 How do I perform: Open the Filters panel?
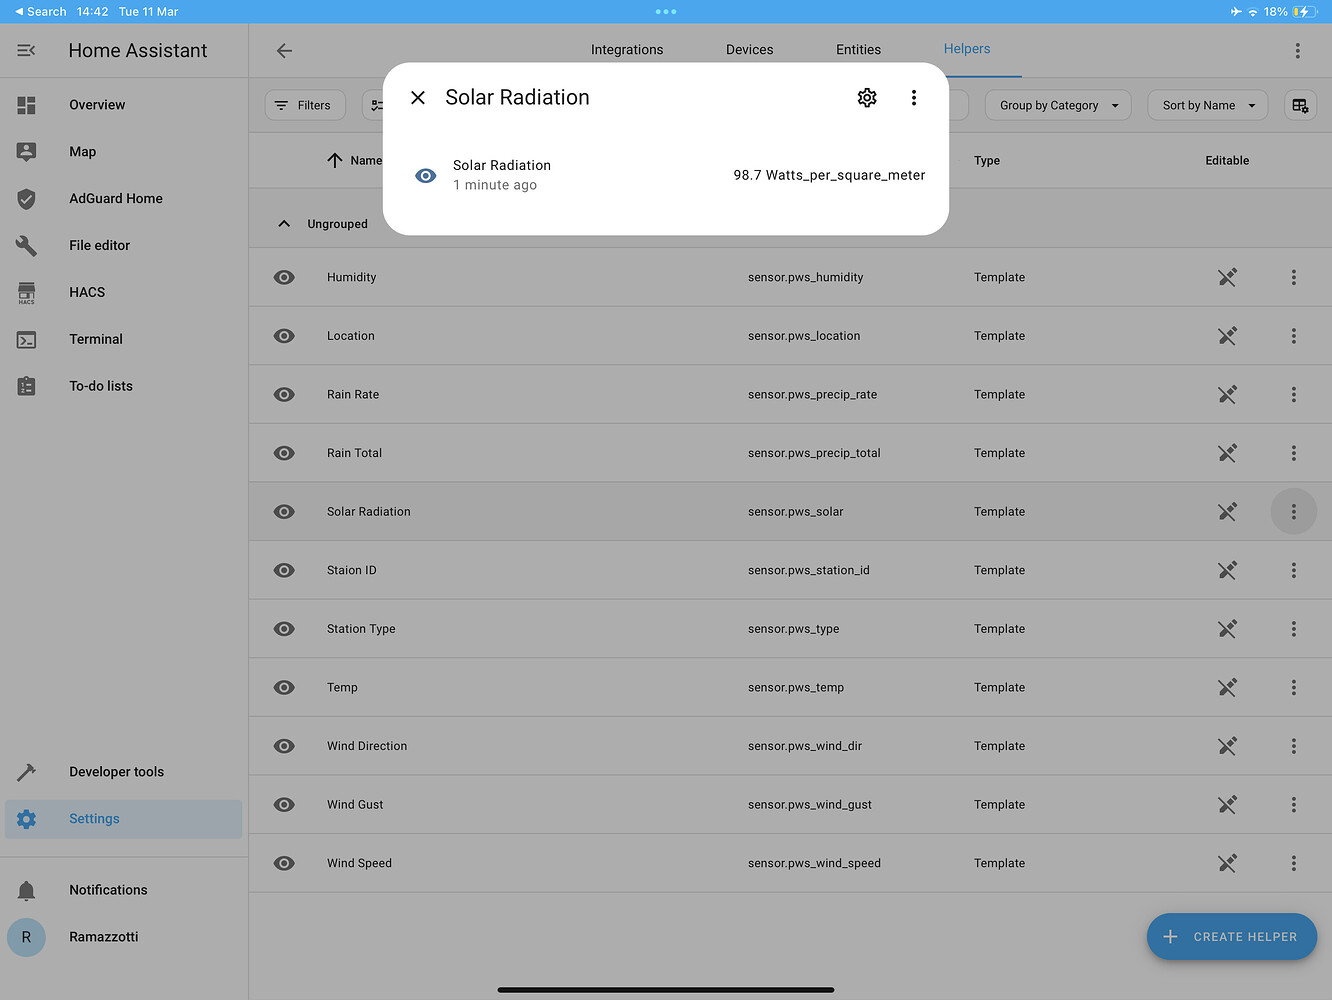[305, 104]
